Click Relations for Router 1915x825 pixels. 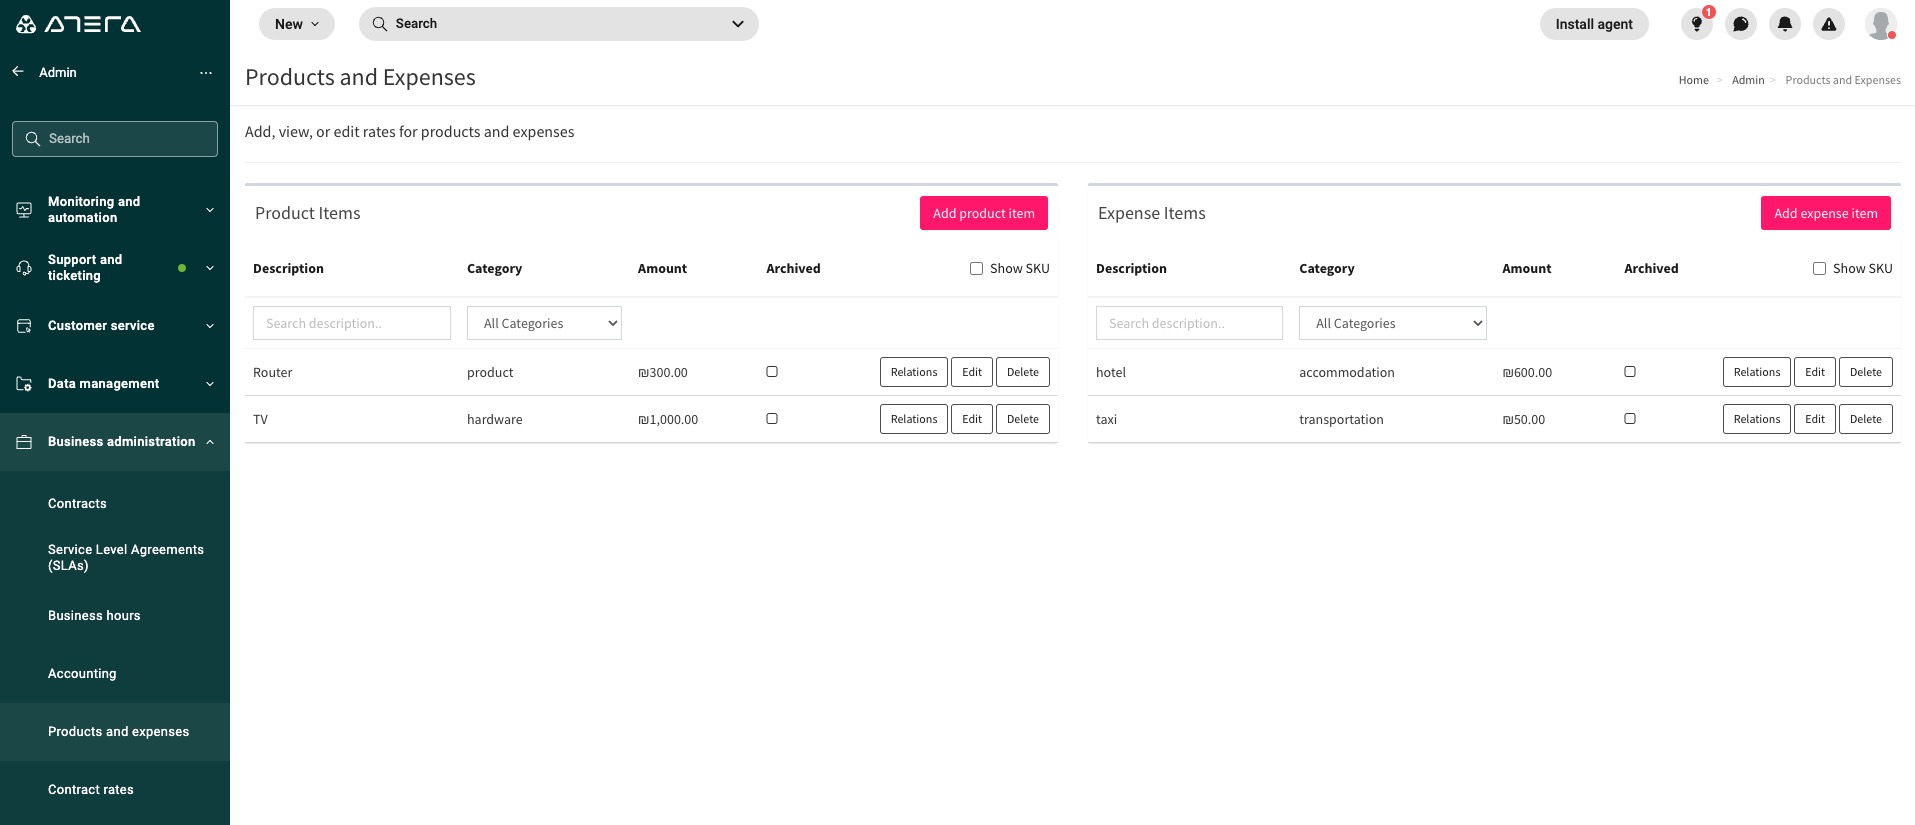(914, 372)
